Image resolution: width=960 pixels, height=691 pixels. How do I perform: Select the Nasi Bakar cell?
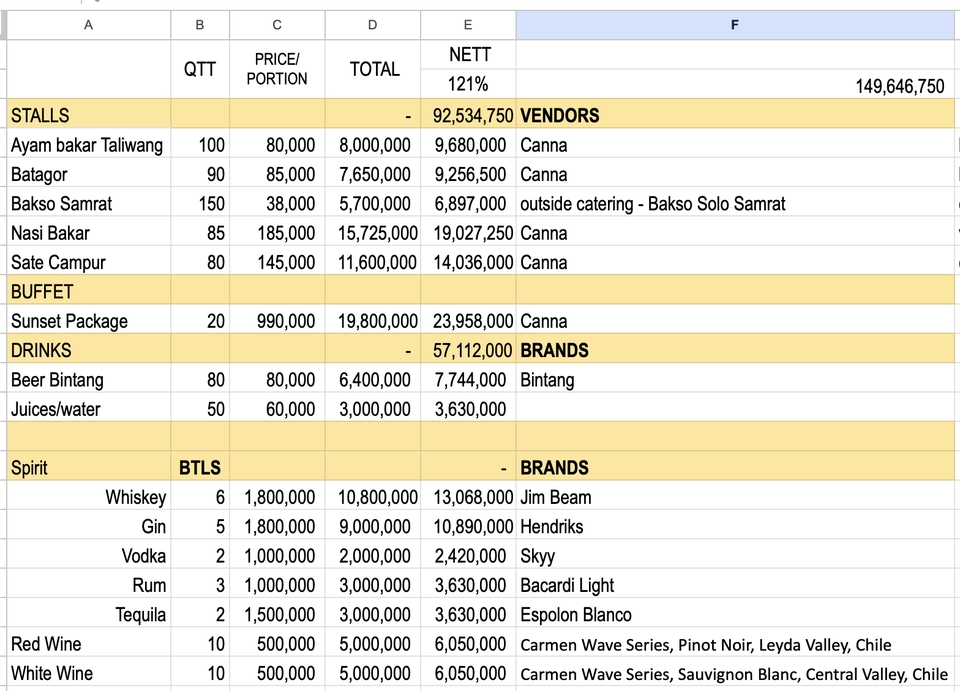tap(88, 231)
